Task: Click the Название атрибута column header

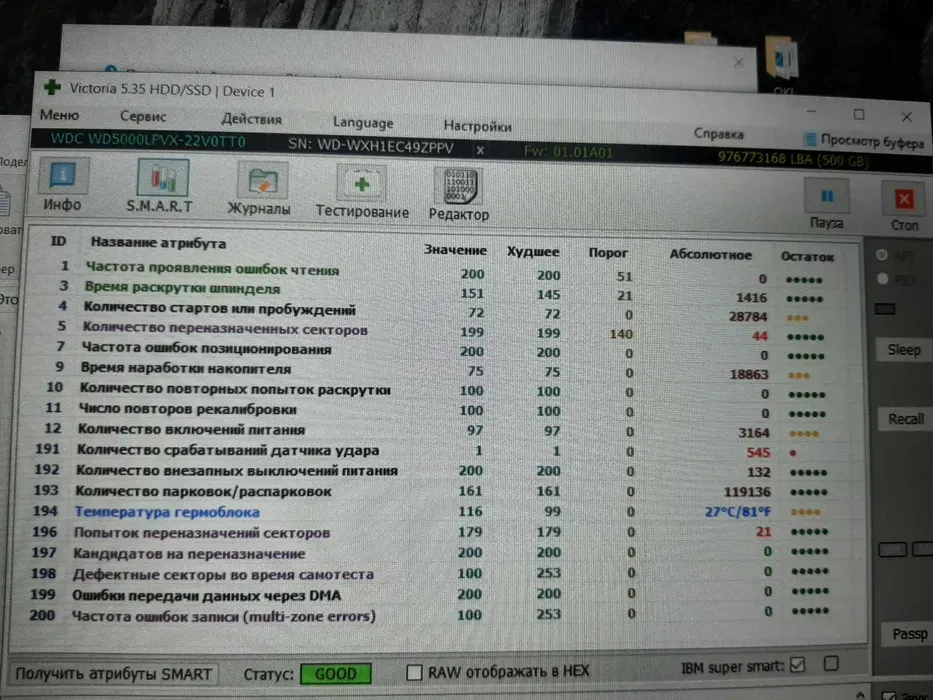Action: (x=158, y=243)
